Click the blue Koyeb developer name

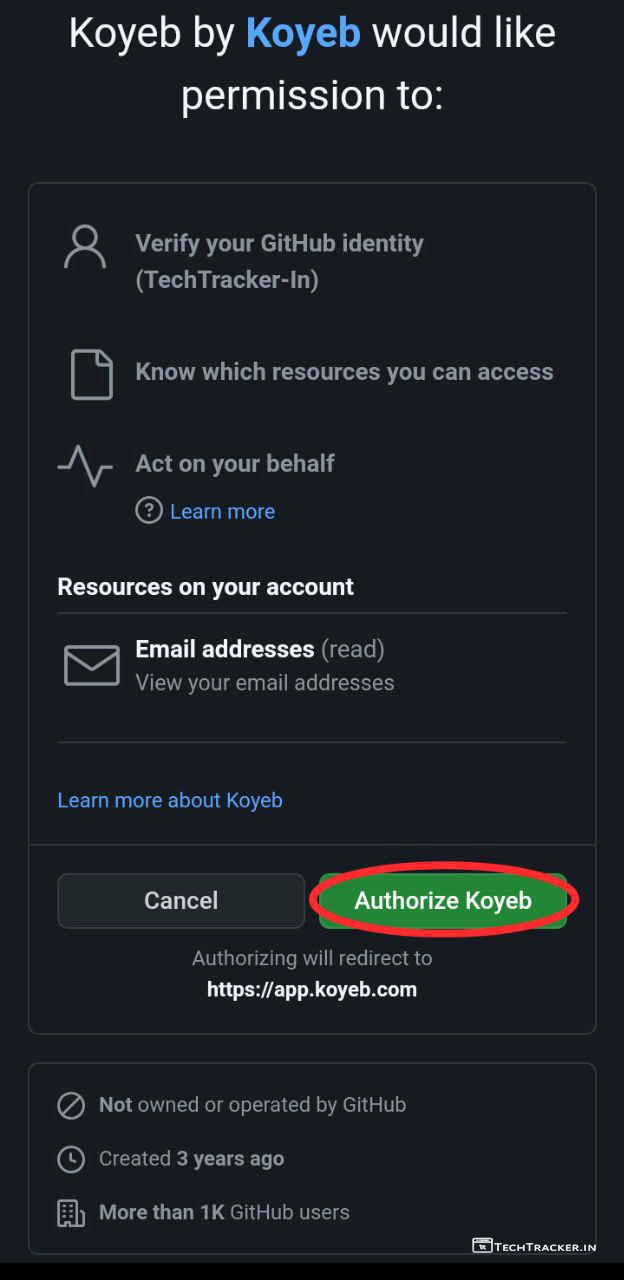(303, 34)
